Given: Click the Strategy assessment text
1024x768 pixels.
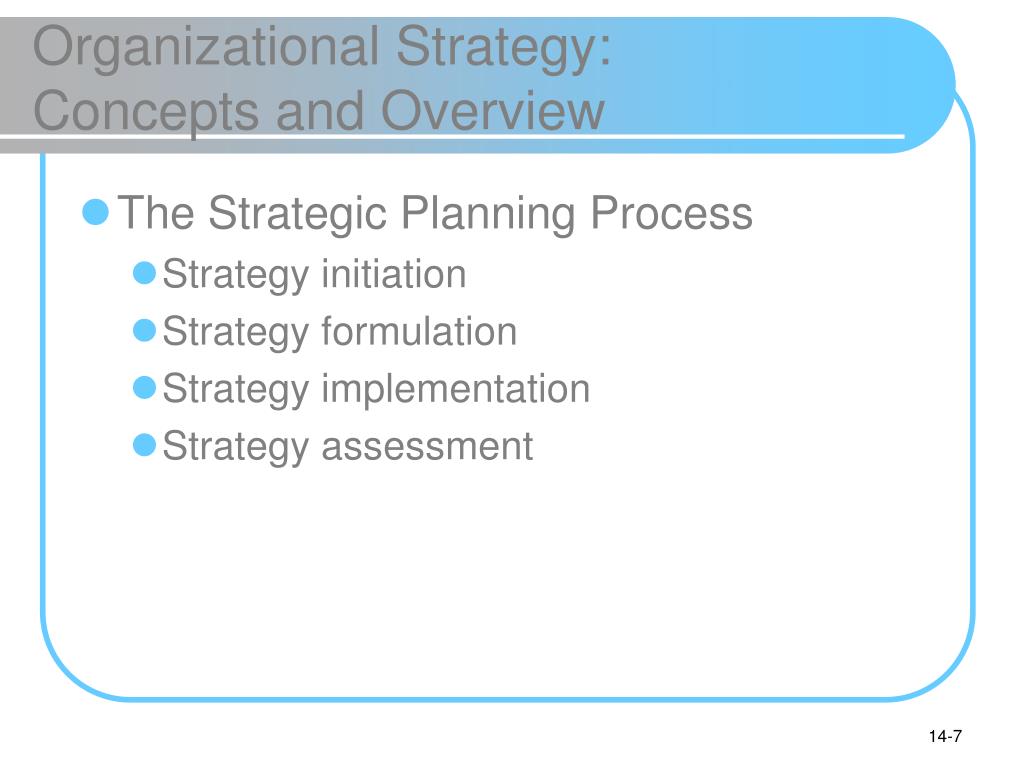Looking at the screenshot, I should pos(347,447).
